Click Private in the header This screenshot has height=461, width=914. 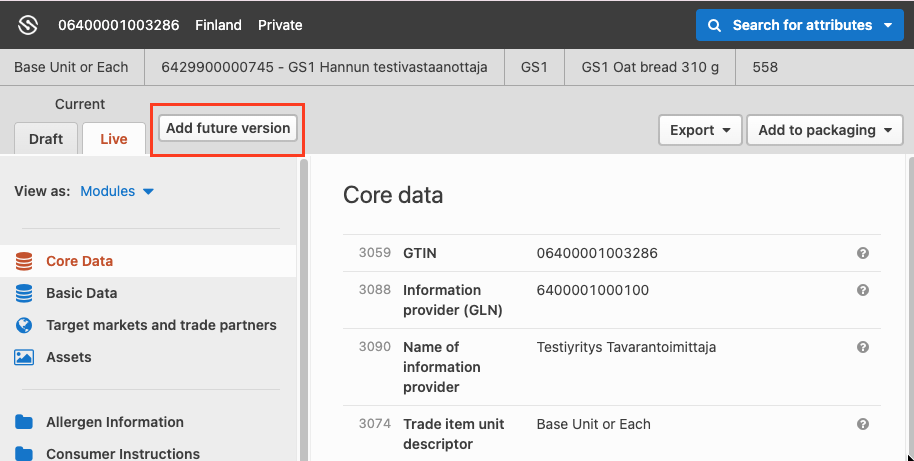[x=280, y=25]
